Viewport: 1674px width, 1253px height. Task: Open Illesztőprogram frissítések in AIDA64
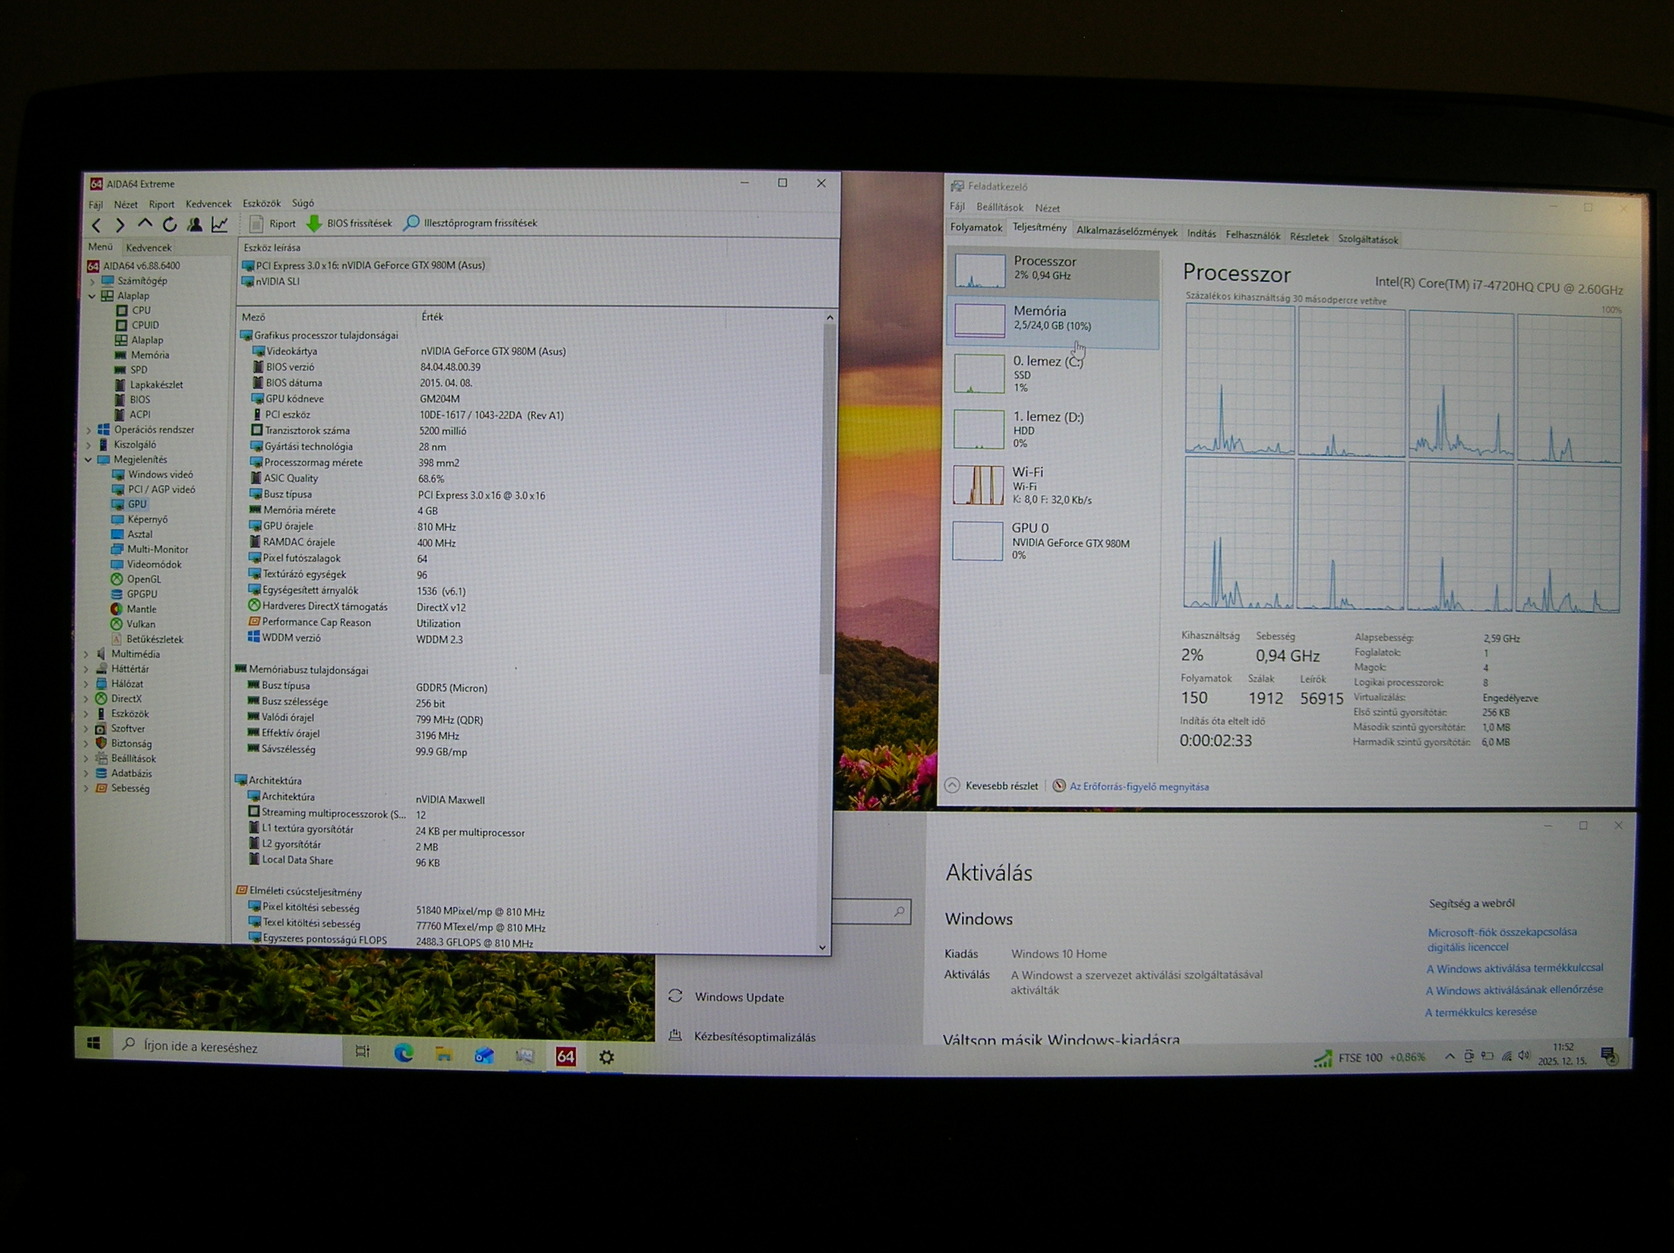(470, 223)
